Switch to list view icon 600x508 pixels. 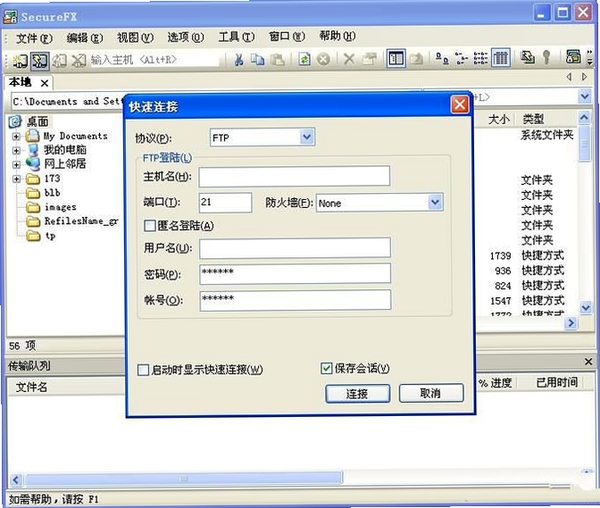pos(481,58)
